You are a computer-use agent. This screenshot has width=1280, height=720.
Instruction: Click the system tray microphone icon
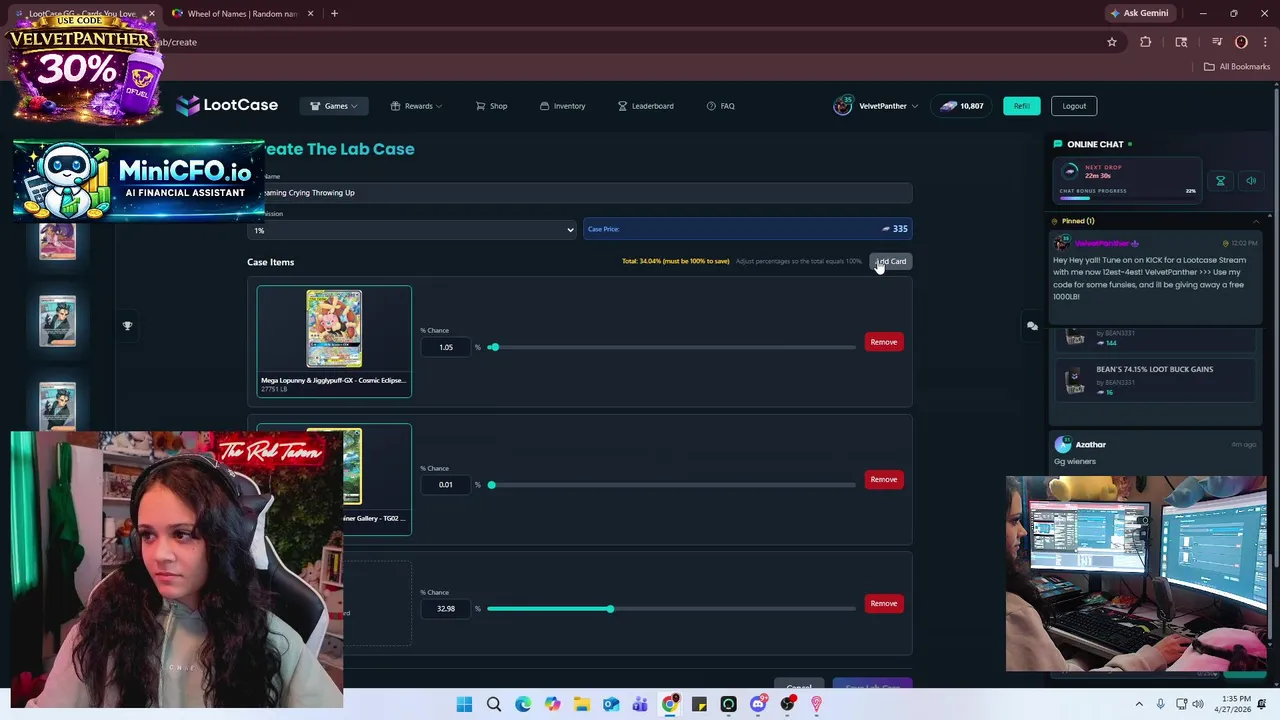(x=1160, y=705)
